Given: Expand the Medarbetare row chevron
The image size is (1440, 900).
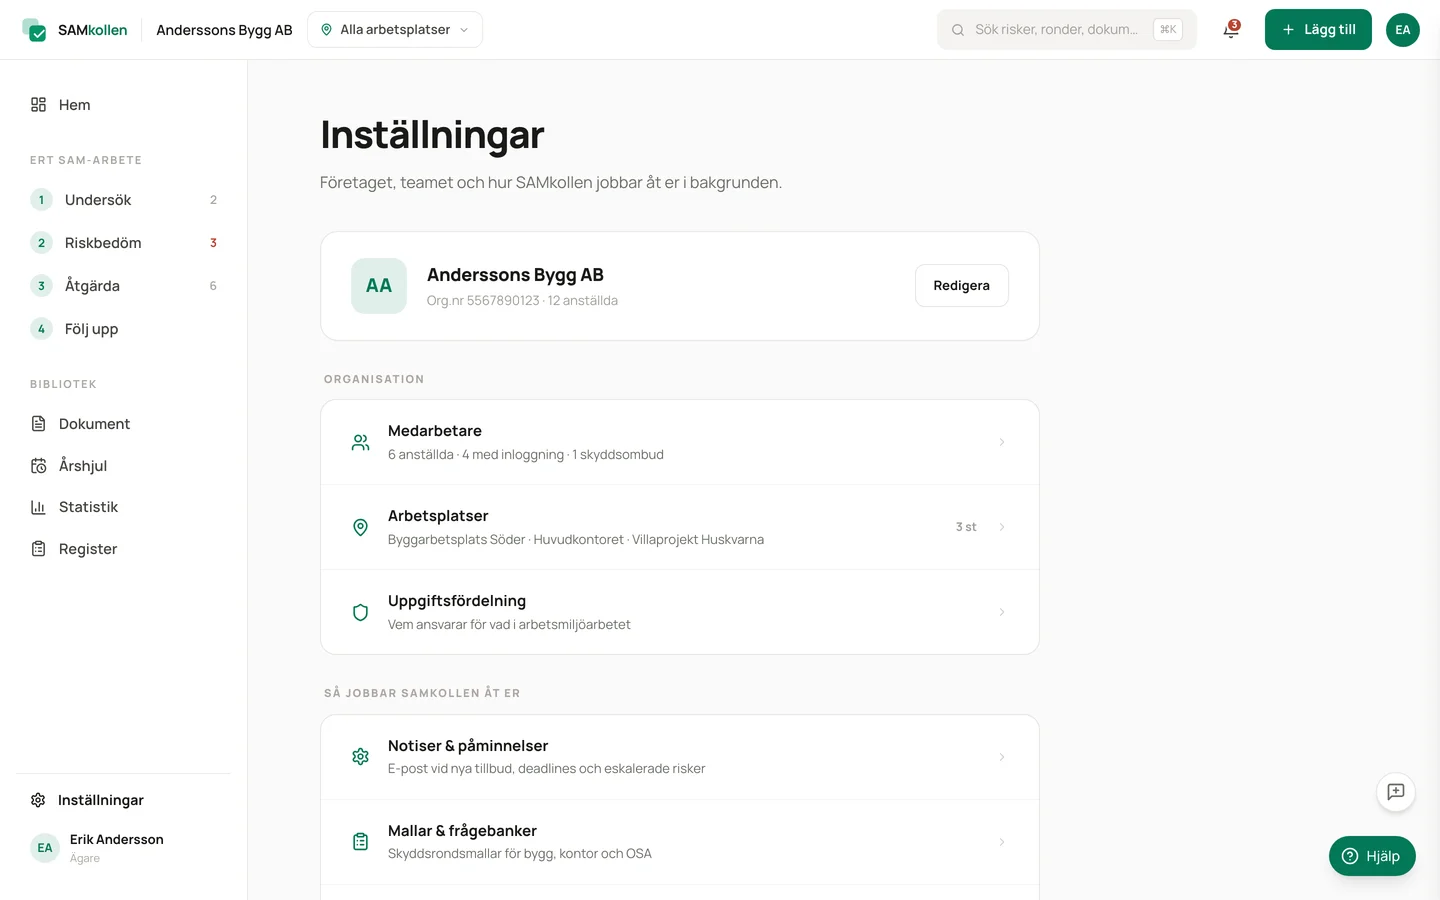Looking at the screenshot, I should (1002, 442).
